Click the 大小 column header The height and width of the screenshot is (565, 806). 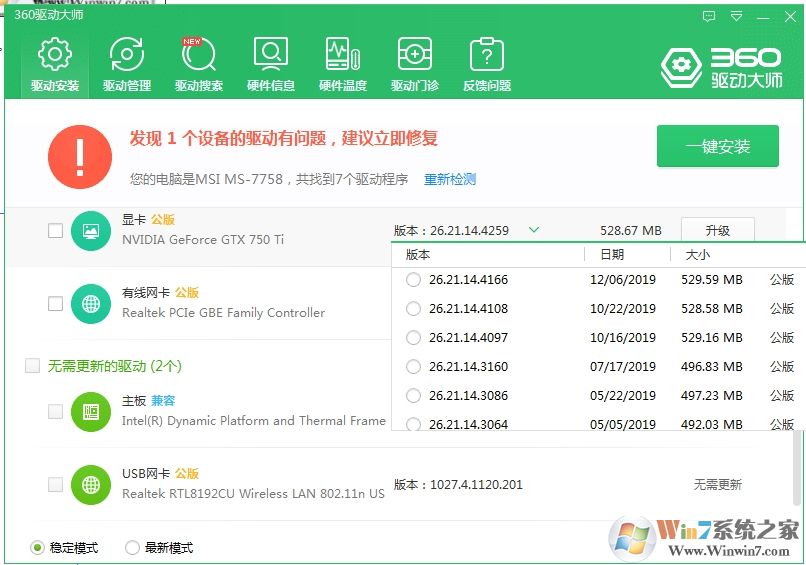tap(698, 254)
